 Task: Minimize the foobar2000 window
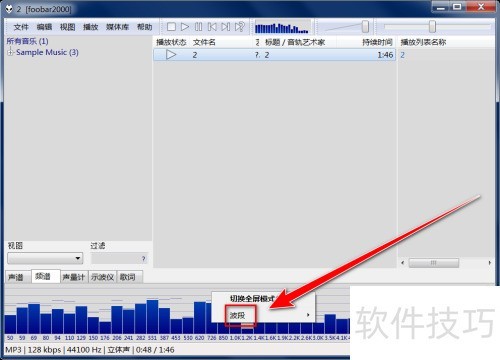(441, 7)
